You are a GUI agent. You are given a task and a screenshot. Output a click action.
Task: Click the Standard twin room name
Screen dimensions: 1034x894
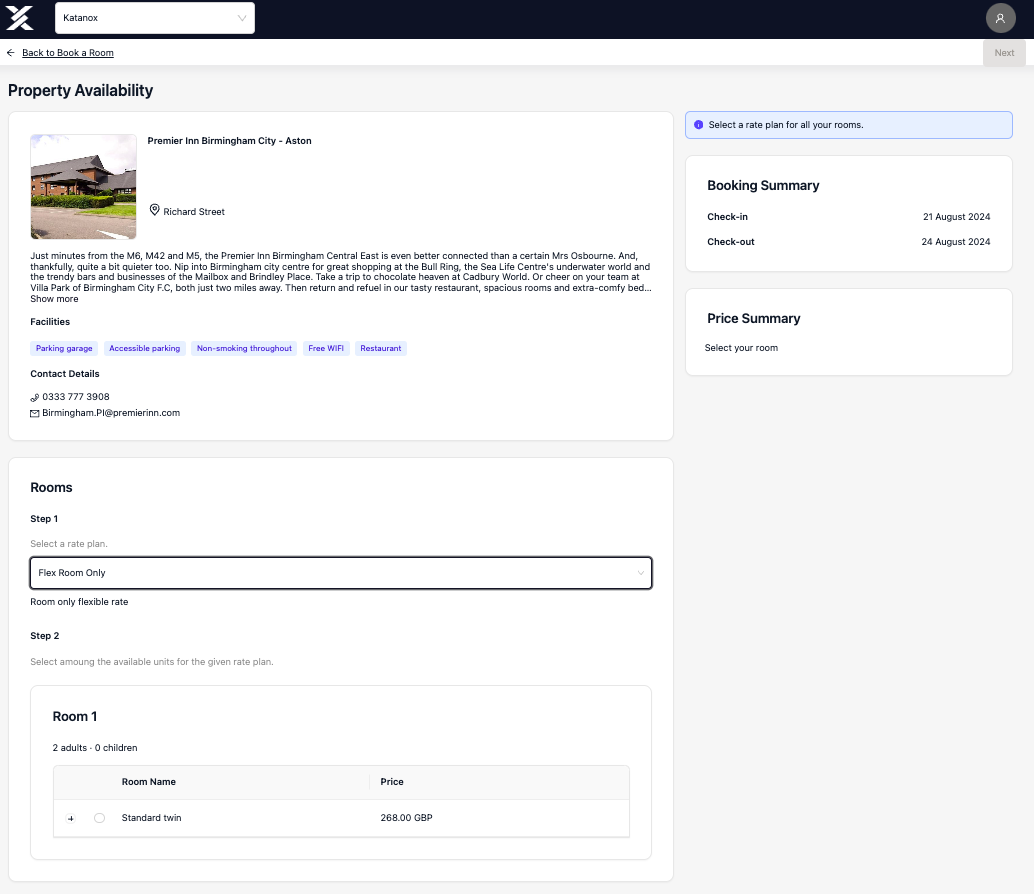coord(152,818)
